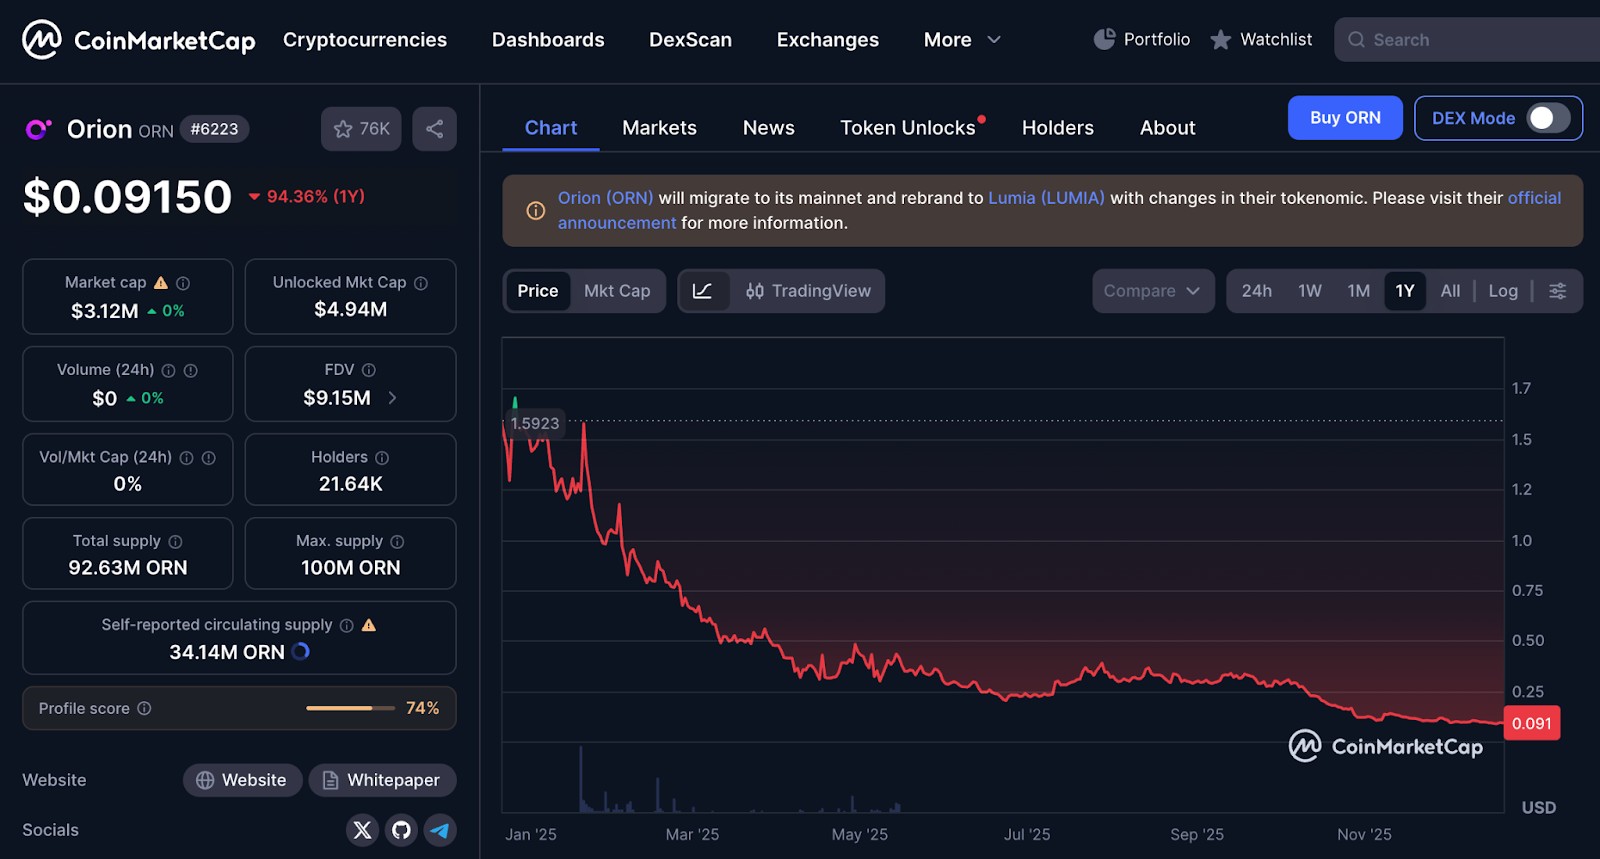Image resolution: width=1600 pixels, height=859 pixels.
Task: Click the Orion token logo icon
Action: [38, 129]
